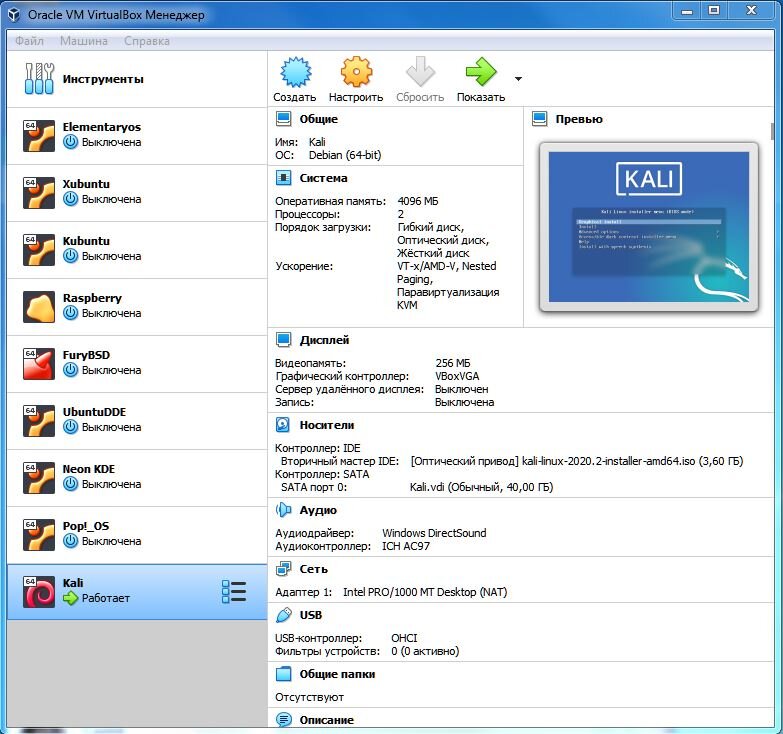
Task: Click the Debian (64-bit) OS value
Action: tap(345, 155)
